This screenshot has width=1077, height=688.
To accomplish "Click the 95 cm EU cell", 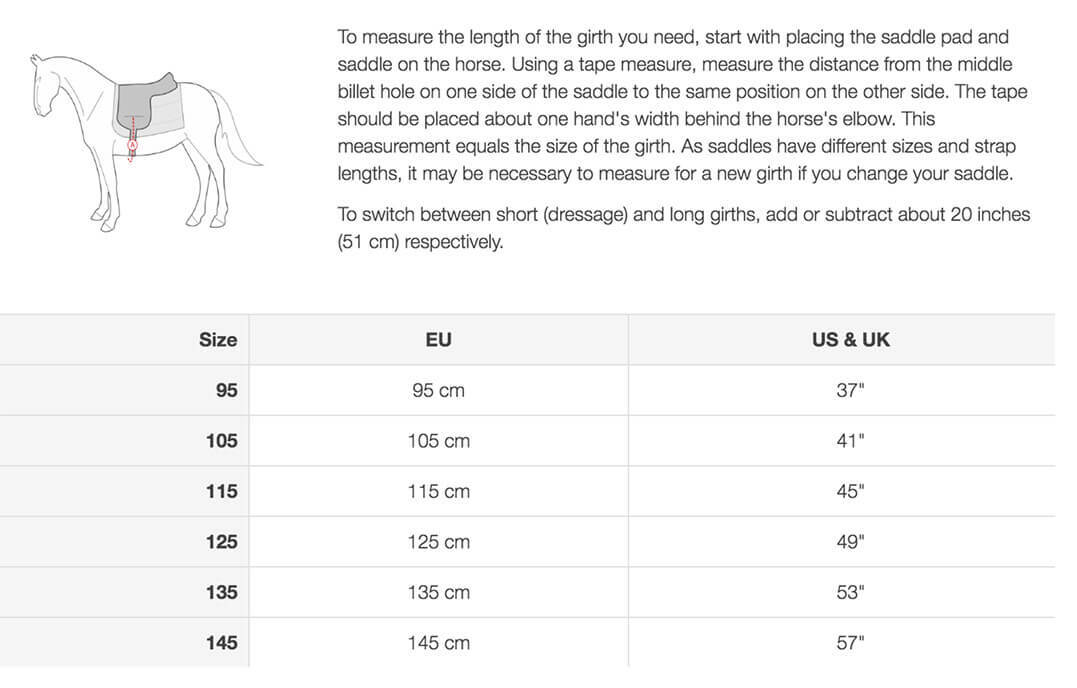I will (438, 390).
